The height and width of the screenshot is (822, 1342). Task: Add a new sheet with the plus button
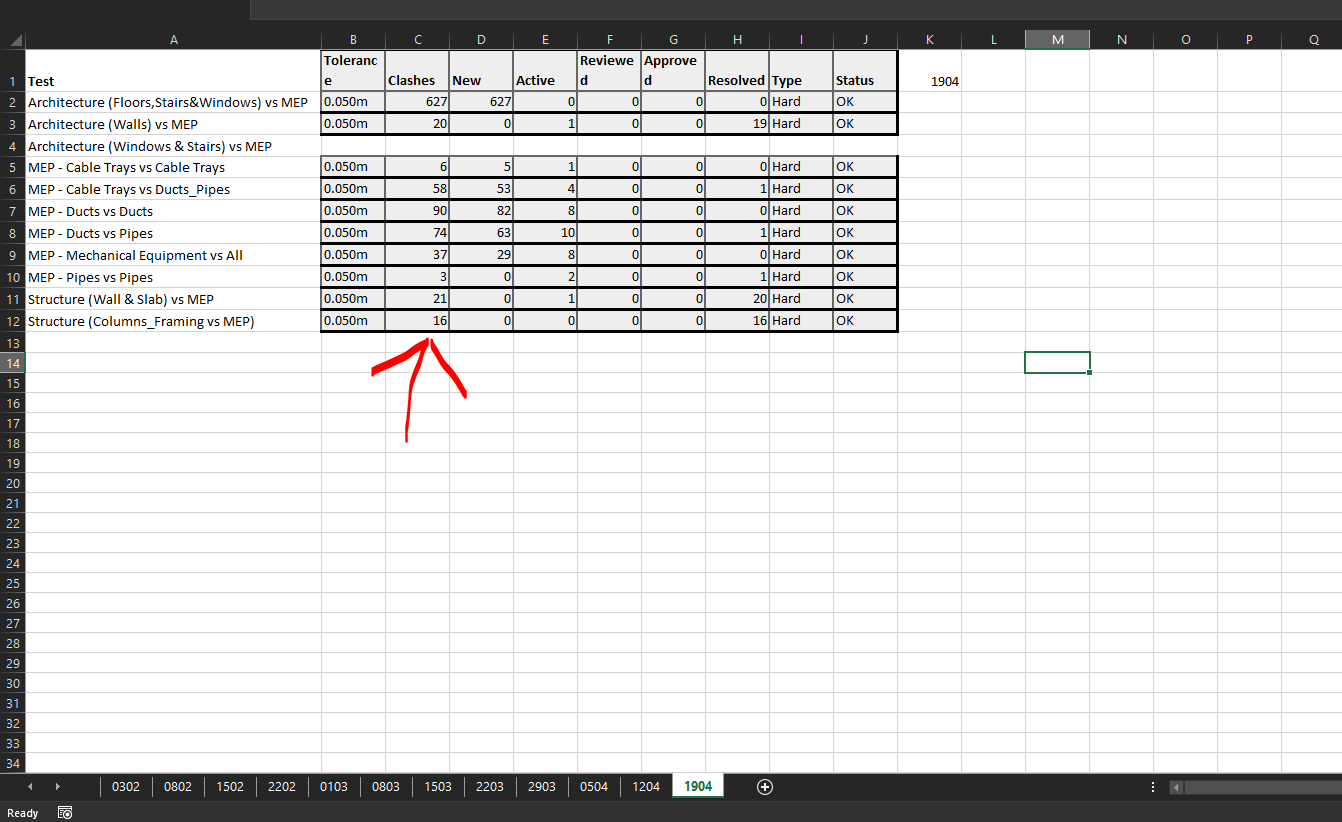[x=765, y=787]
